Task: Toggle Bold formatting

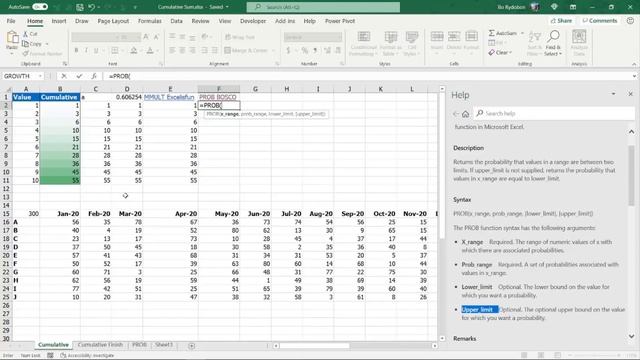Action: click(x=76, y=50)
